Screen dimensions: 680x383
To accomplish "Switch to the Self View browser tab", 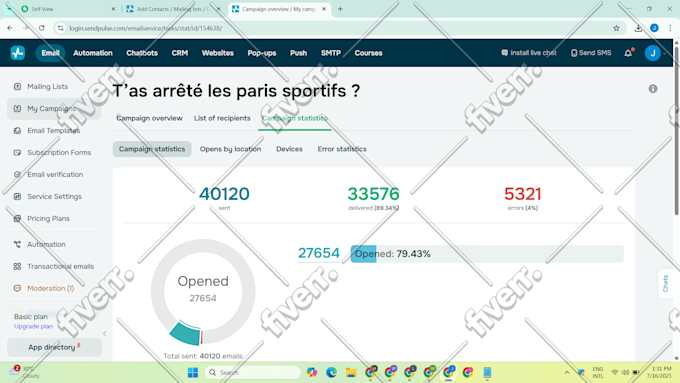I will 69,9.
